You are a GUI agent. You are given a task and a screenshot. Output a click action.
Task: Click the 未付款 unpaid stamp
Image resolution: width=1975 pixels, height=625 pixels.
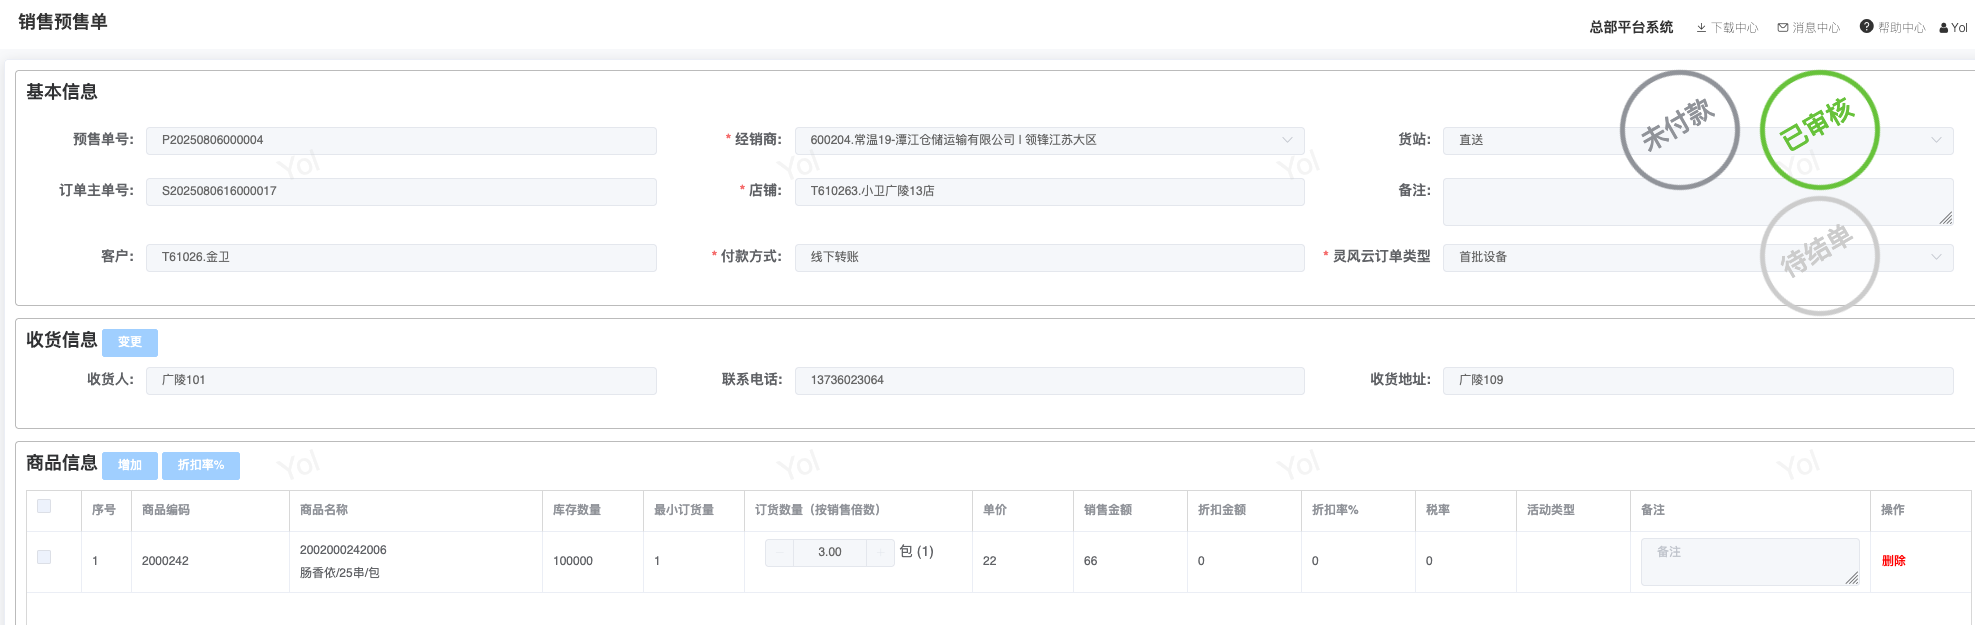click(1679, 130)
